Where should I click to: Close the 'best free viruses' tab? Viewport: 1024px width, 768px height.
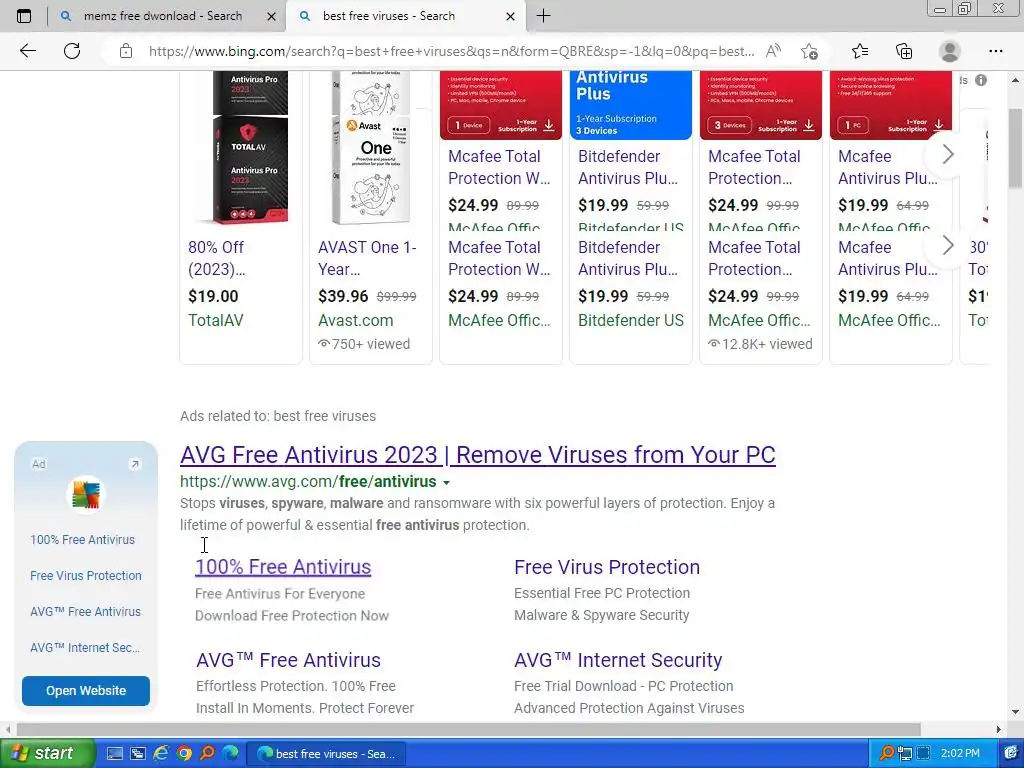(x=511, y=16)
